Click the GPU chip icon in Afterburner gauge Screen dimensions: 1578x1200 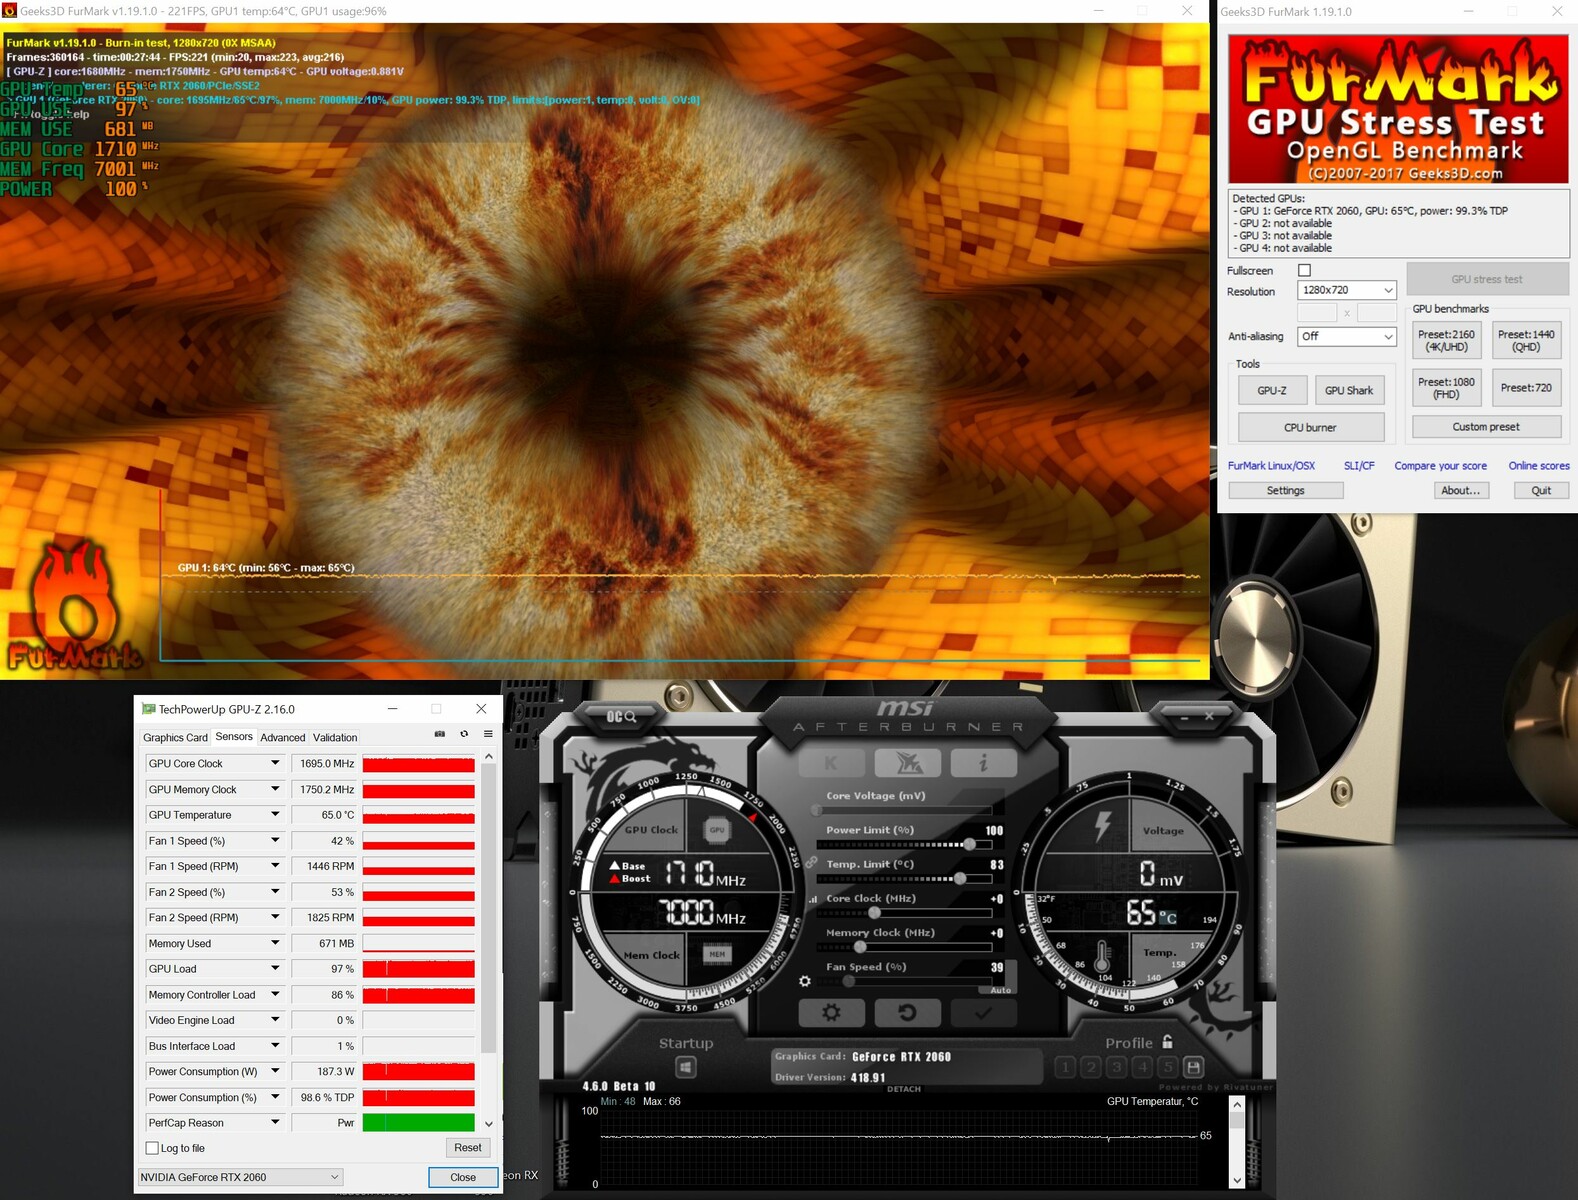717,829
